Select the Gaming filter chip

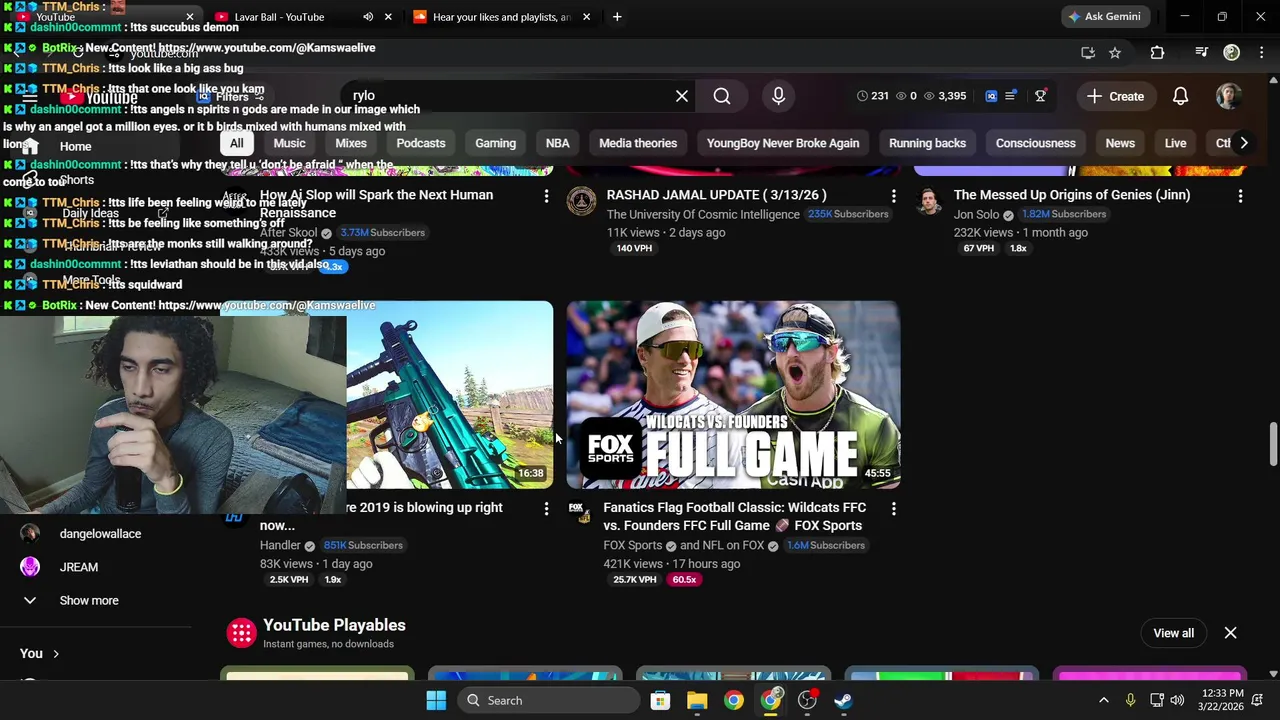(495, 143)
